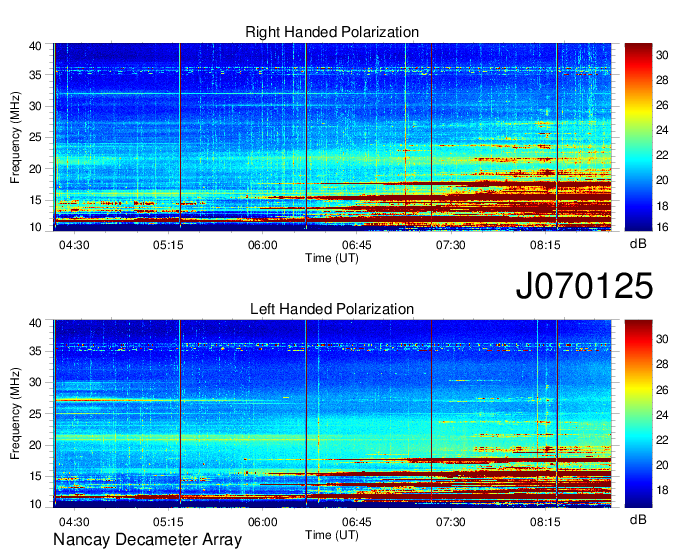Image resolution: width=680 pixels, height=552 pixels.
Task: Click the 24 value on the lower colorbar
Action: click(662, 415)
